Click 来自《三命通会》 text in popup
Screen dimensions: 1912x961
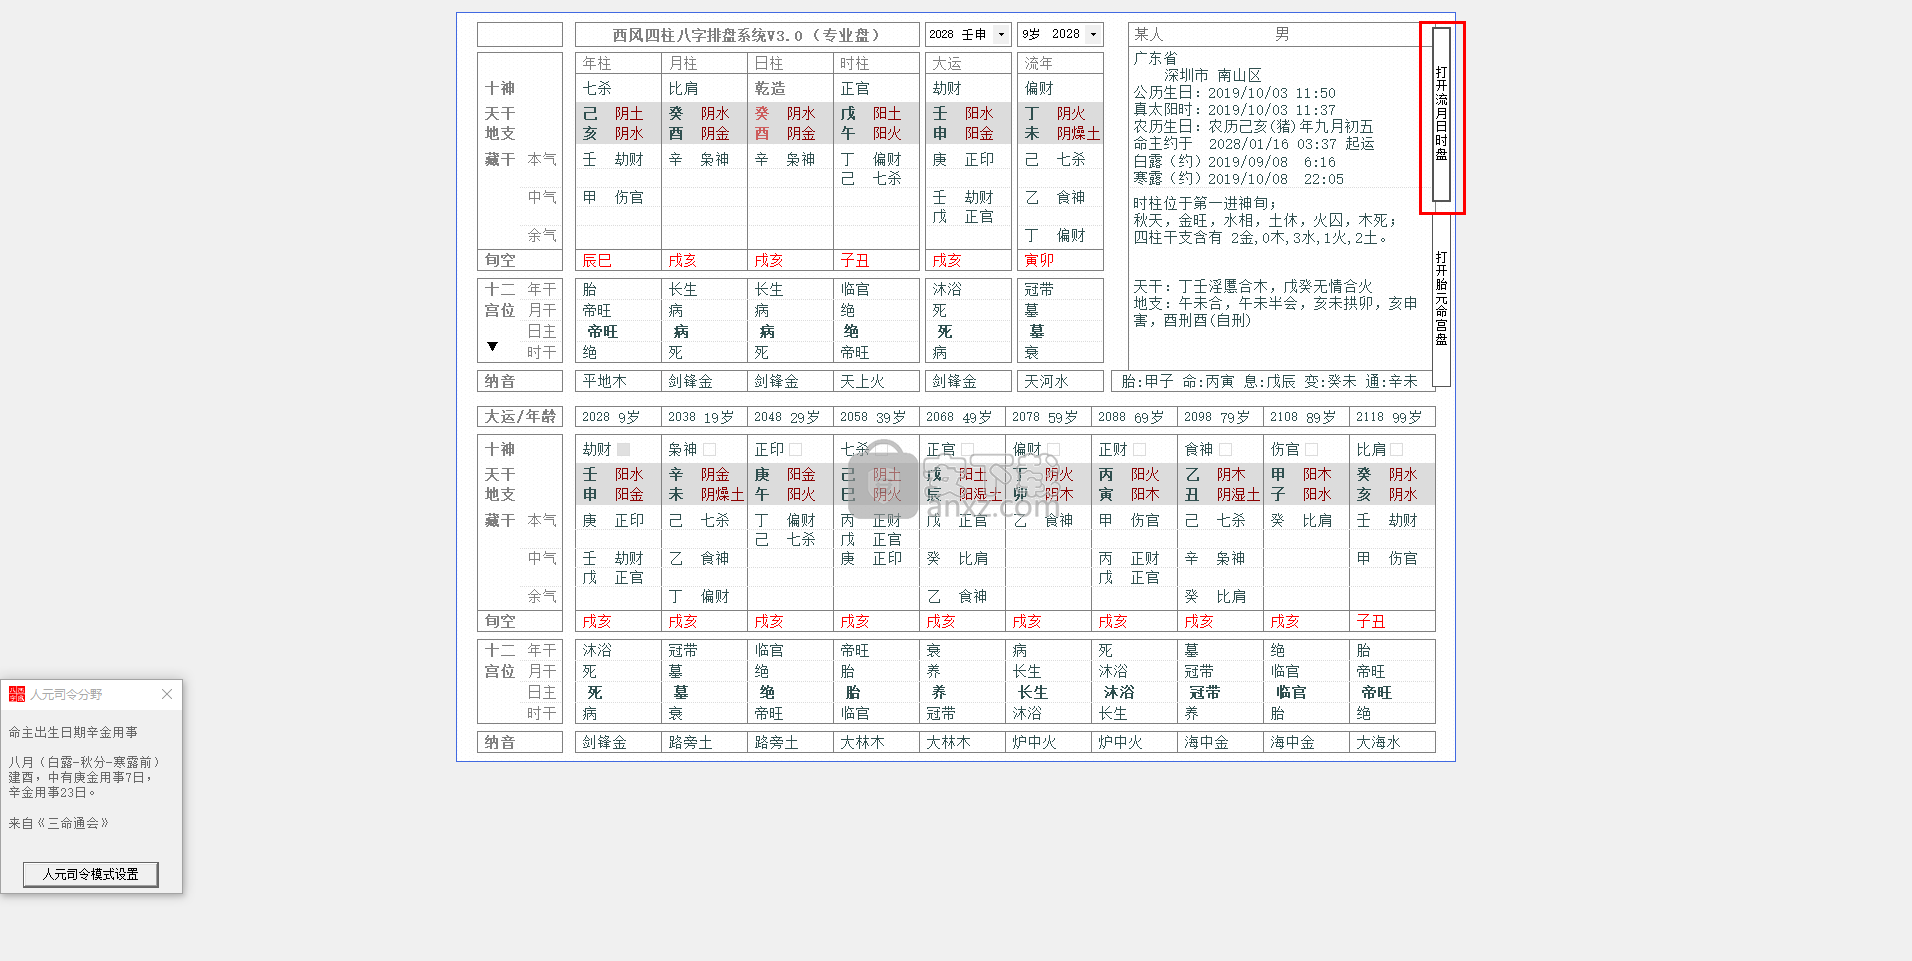point(58,823)
